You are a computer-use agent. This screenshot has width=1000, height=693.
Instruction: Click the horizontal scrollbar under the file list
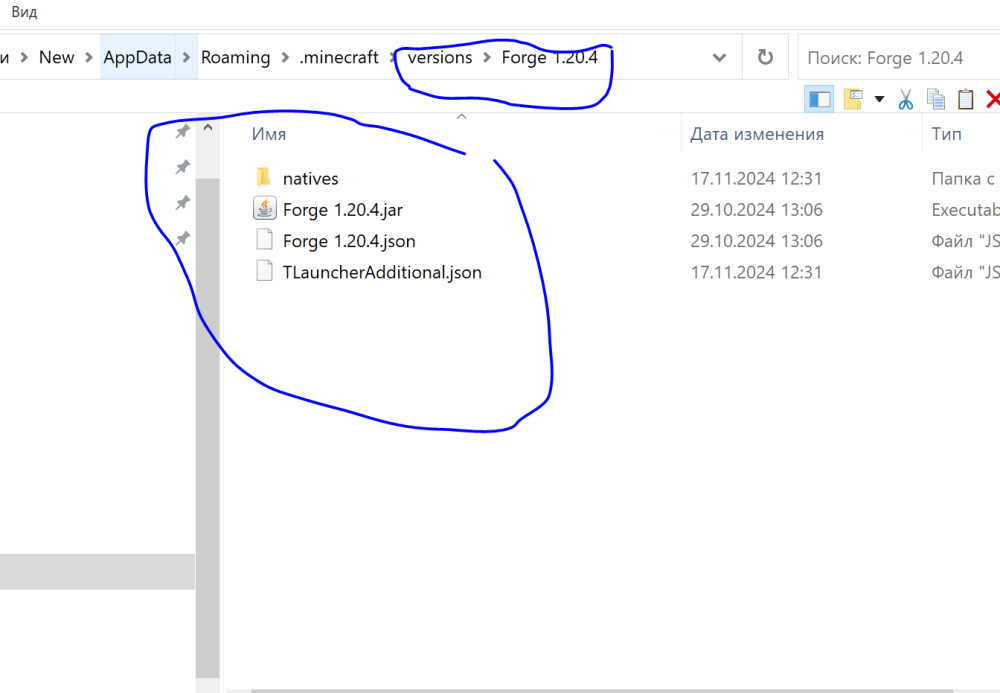602,690
